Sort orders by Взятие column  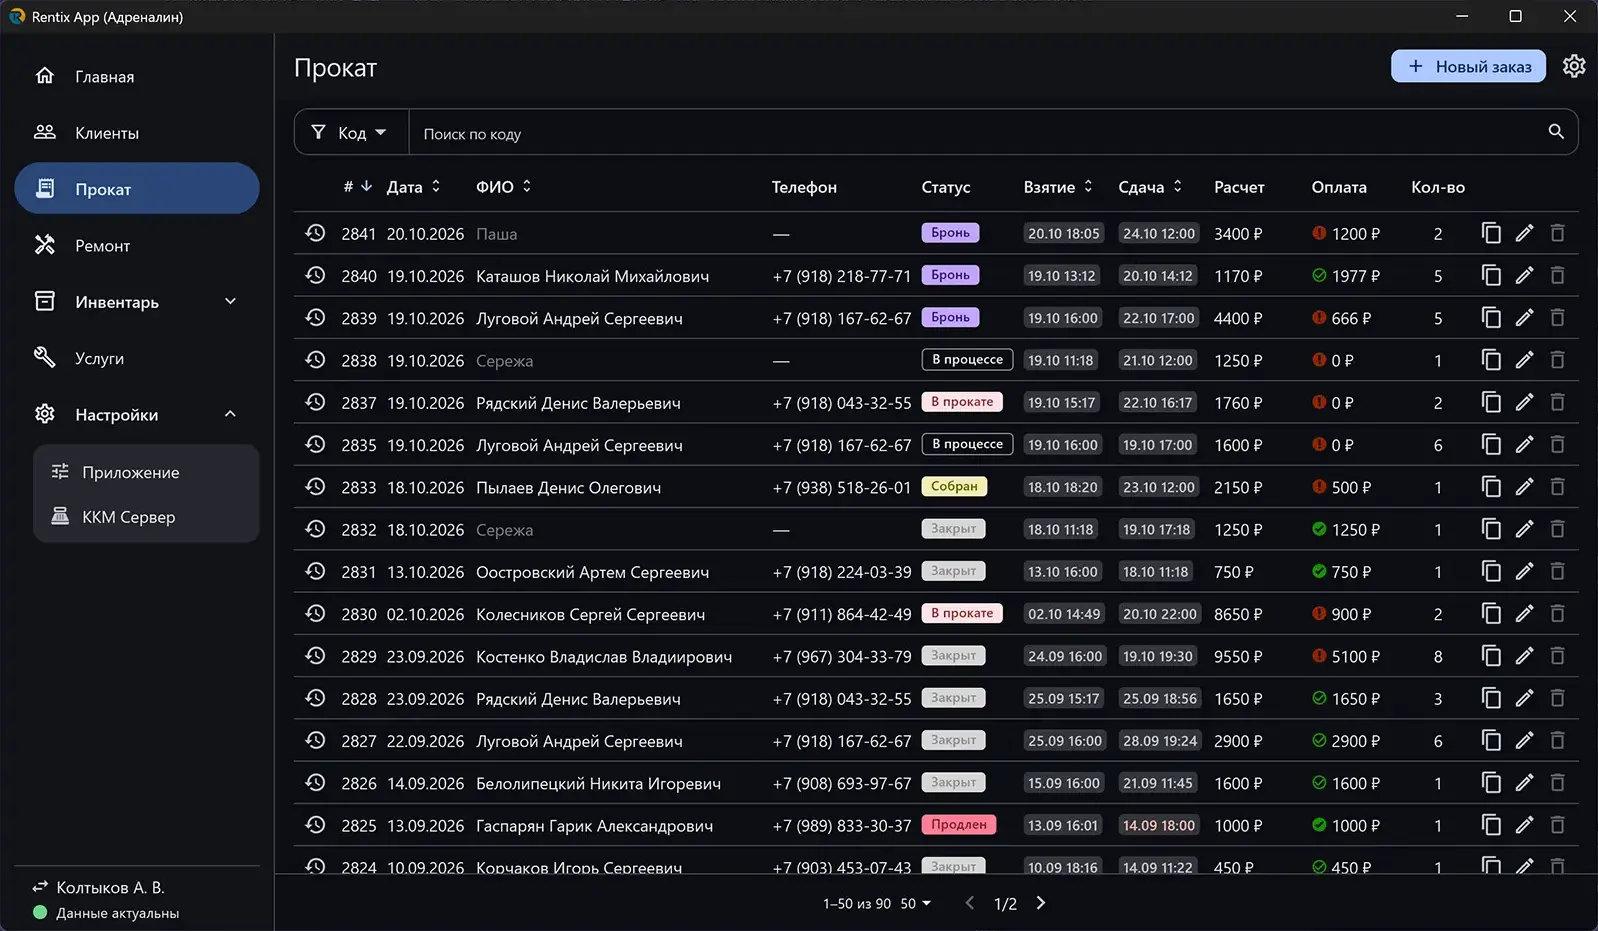[x=1058, y=187]
